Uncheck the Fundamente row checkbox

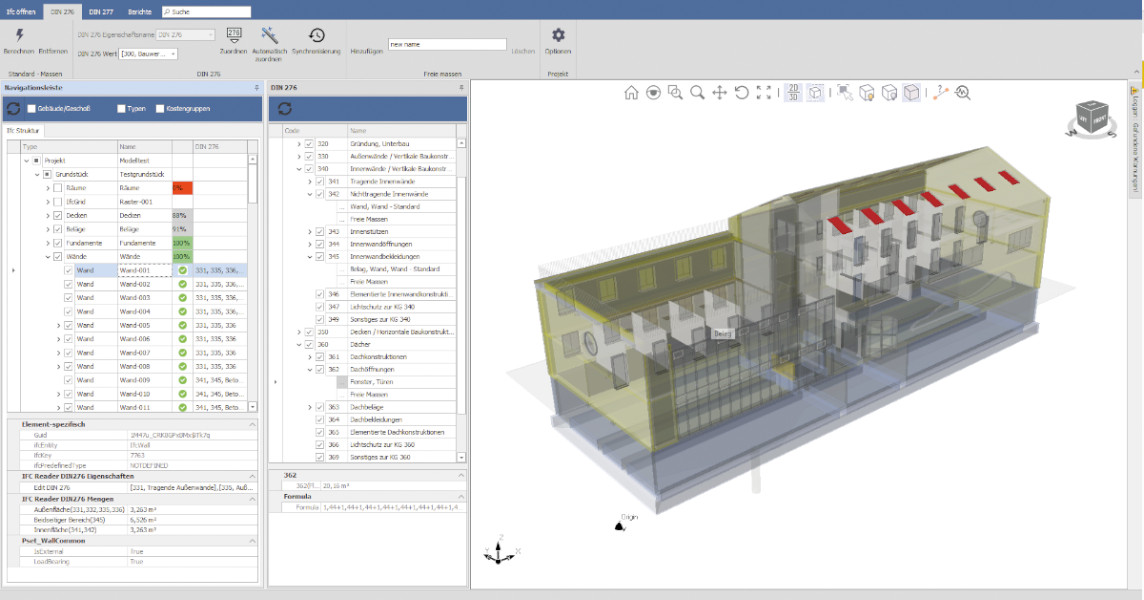pyautogui.click(x=58, y=243)
